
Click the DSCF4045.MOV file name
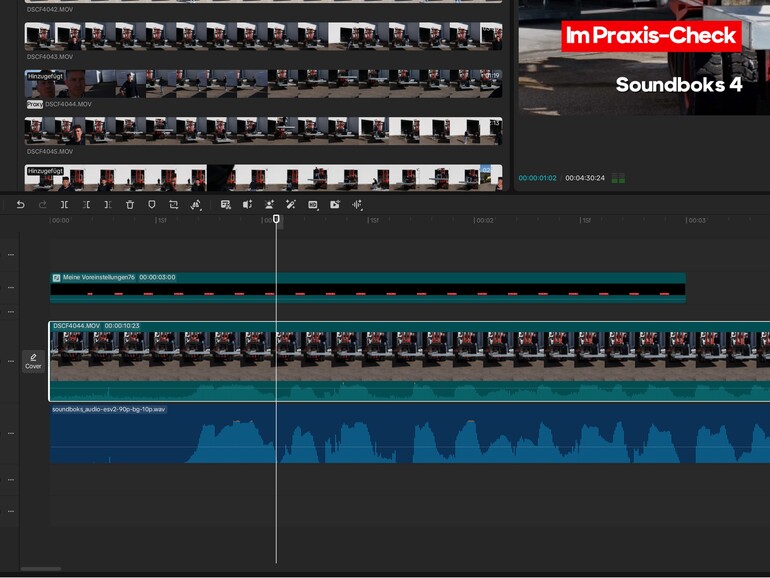click(x=50, y=151)
